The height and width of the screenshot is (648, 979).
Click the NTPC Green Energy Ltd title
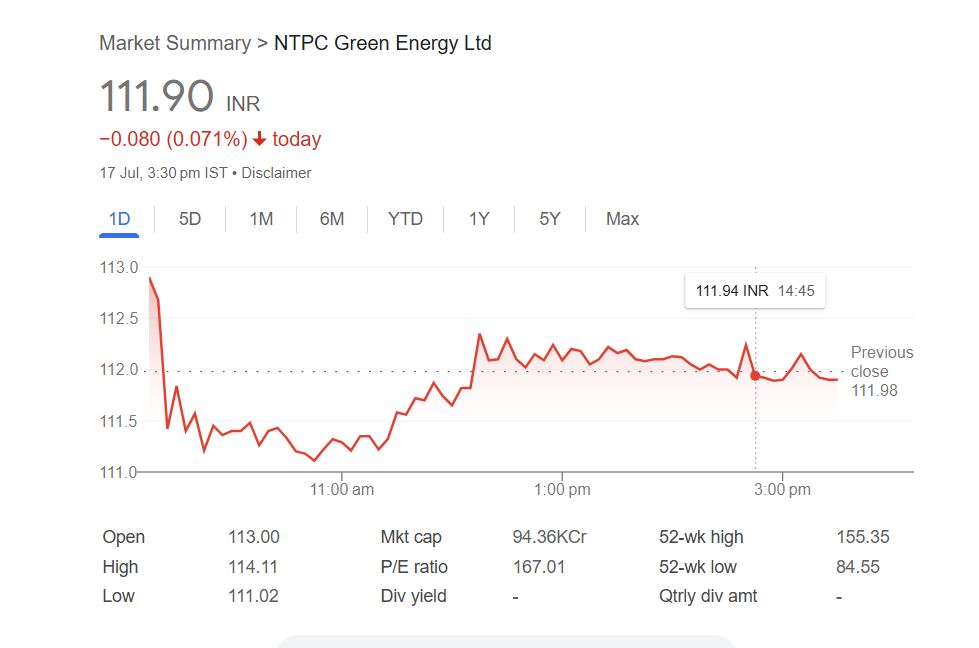coord(383,43)
